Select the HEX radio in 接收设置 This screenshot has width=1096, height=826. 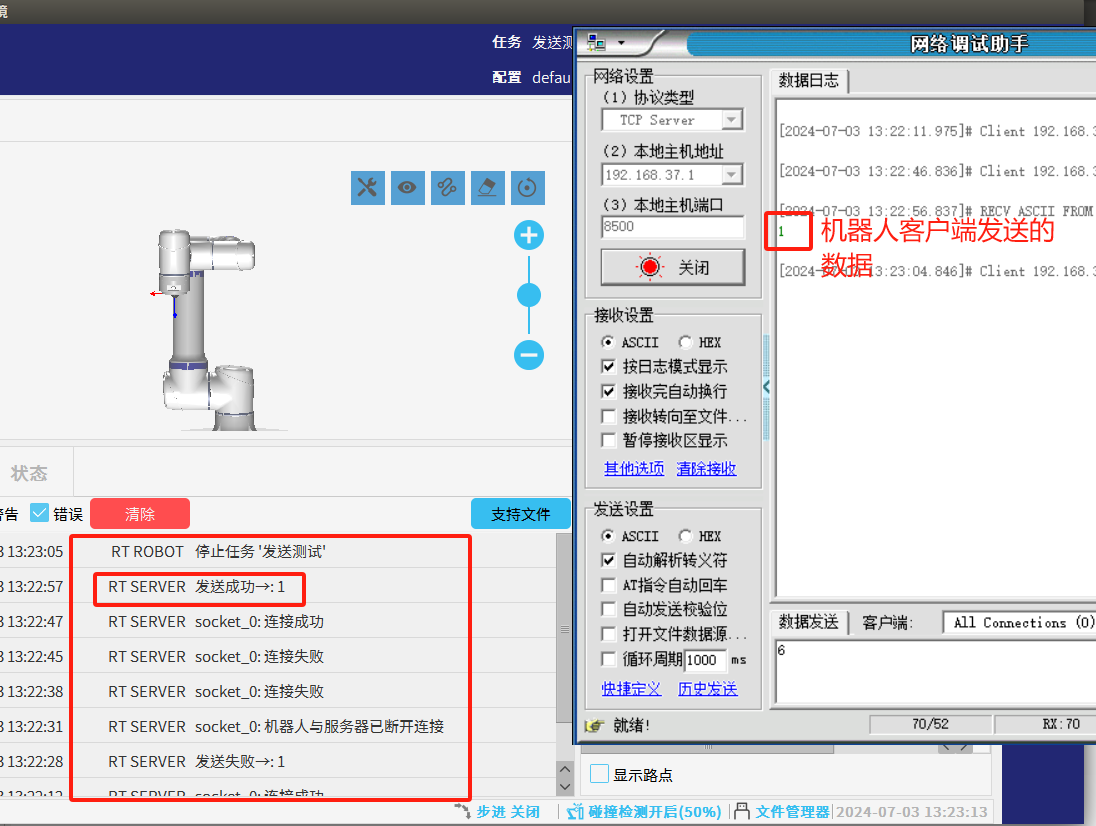685,342
